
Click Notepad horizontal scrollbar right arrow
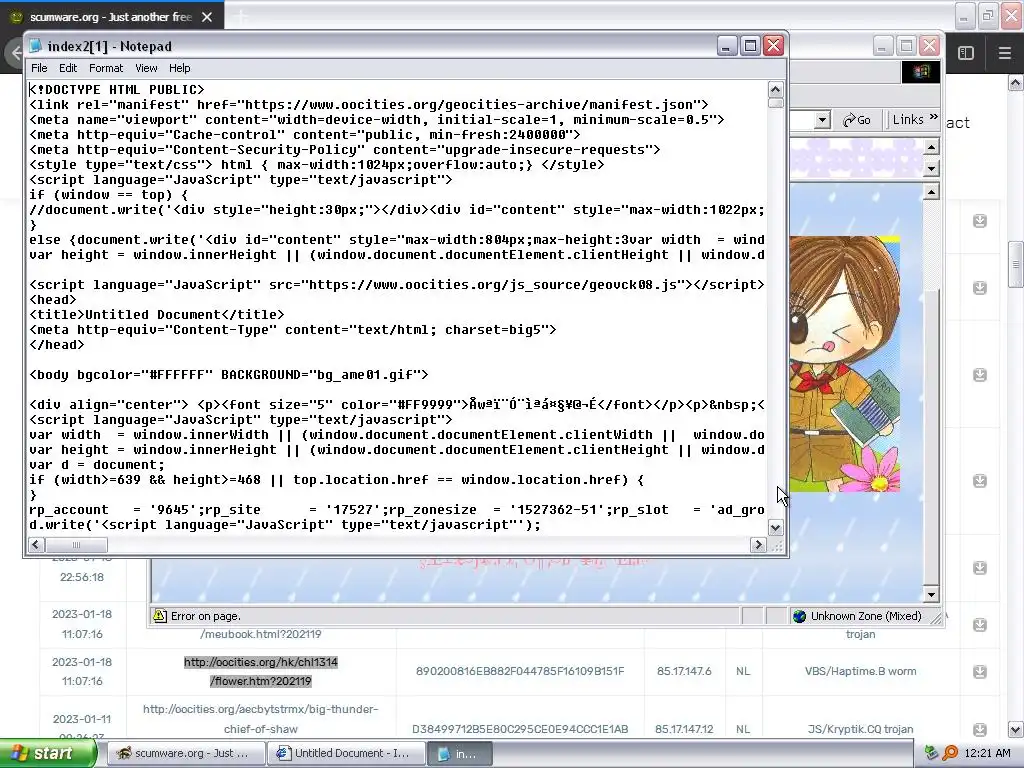pyautogui.click(x=758, y=545)
